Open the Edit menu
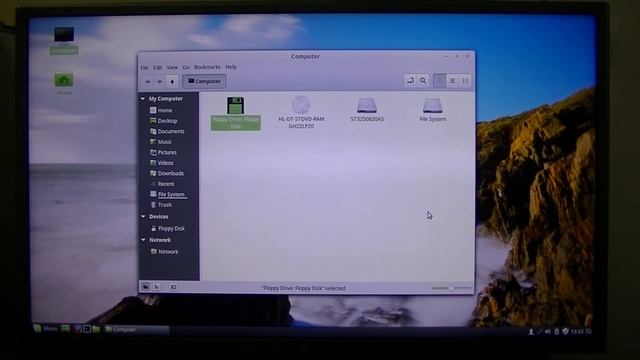Screen dimensions: 640x360 pyautogui.click(x=158, y=67)
